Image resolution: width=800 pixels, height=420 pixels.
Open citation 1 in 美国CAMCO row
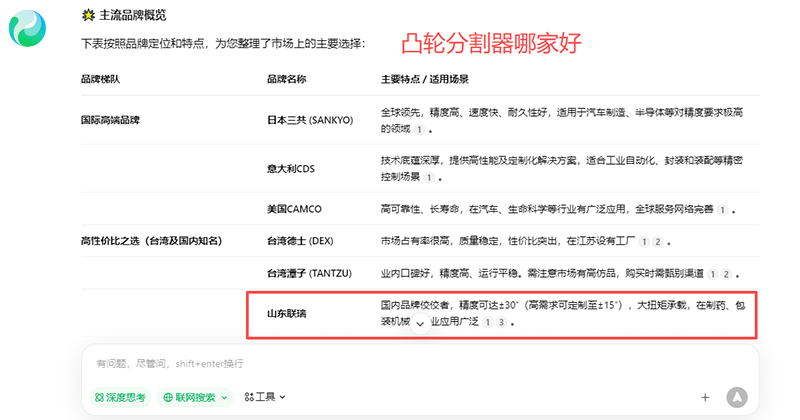pos(722,210)
